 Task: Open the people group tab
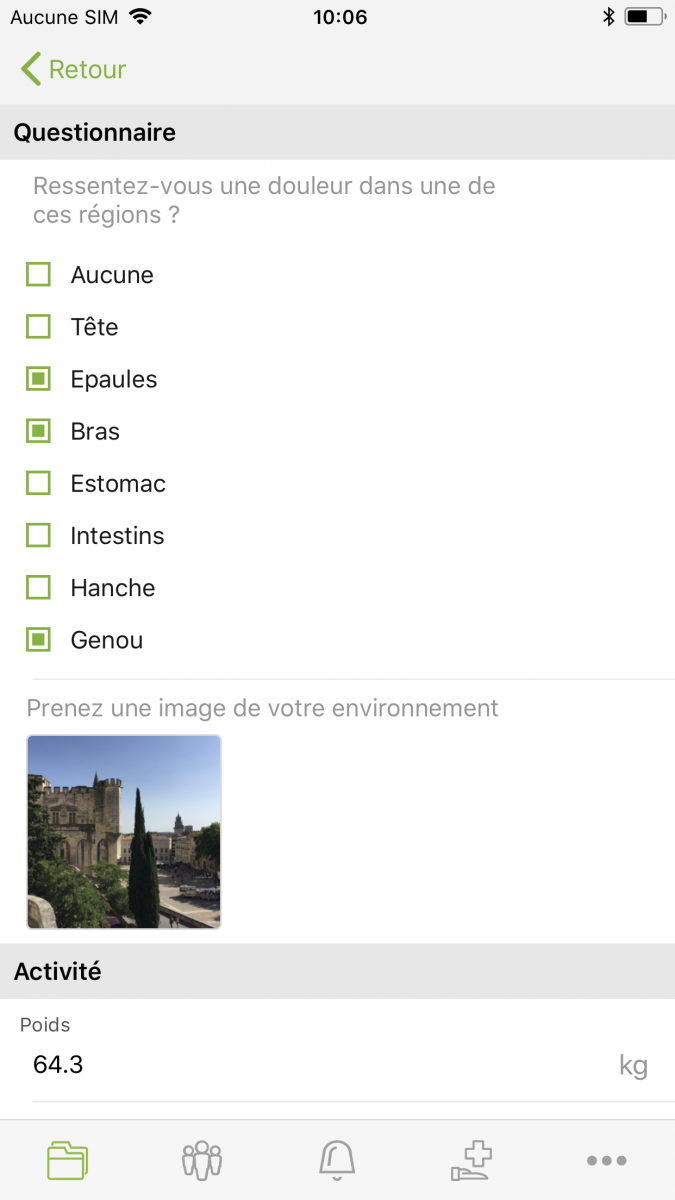point(202,1160)
